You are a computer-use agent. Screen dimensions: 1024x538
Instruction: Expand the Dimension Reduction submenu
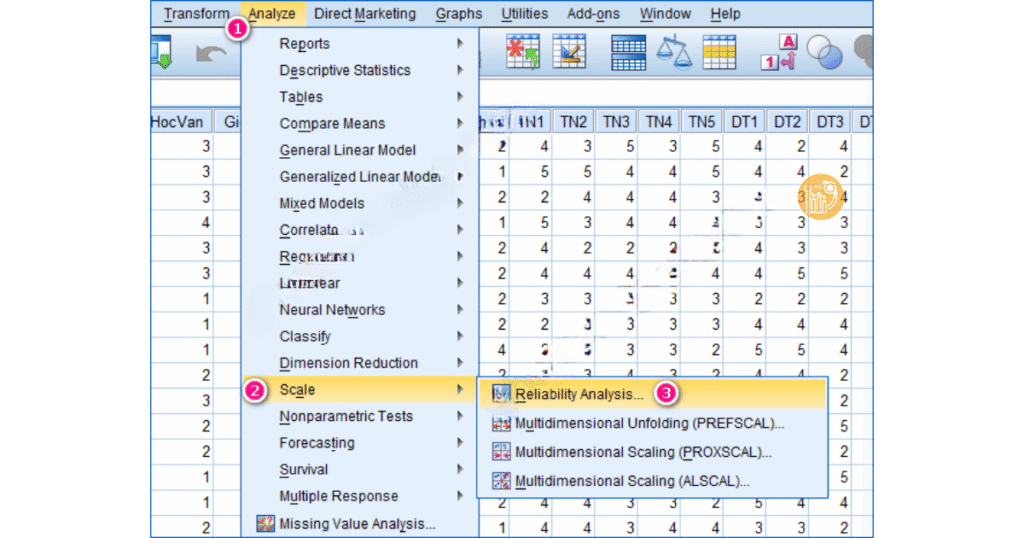[x=348, y=363]
